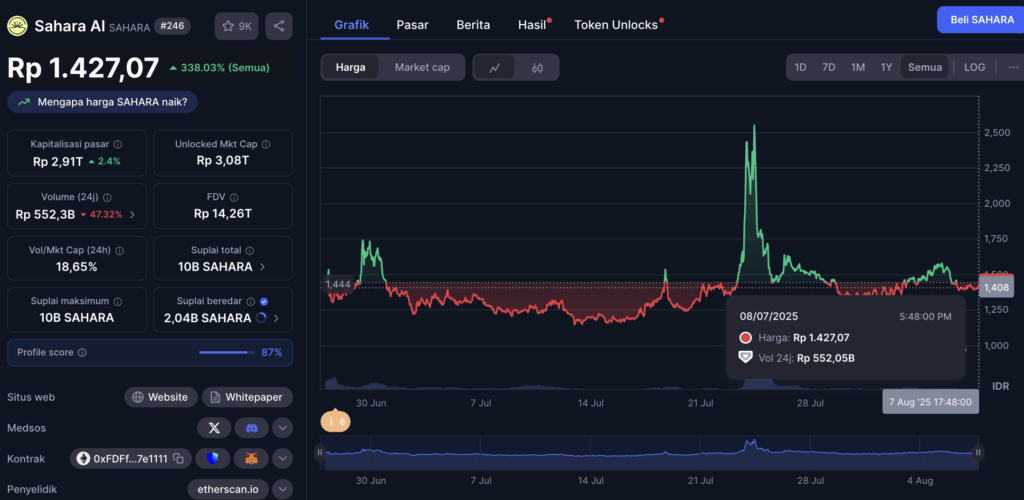Click the 338.03% (Semua) change label
The image size is (1024, 500).
(x=219, y=67)
